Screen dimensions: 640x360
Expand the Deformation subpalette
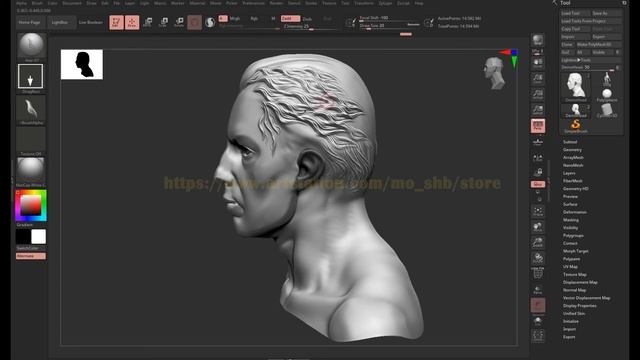point(575,212)
